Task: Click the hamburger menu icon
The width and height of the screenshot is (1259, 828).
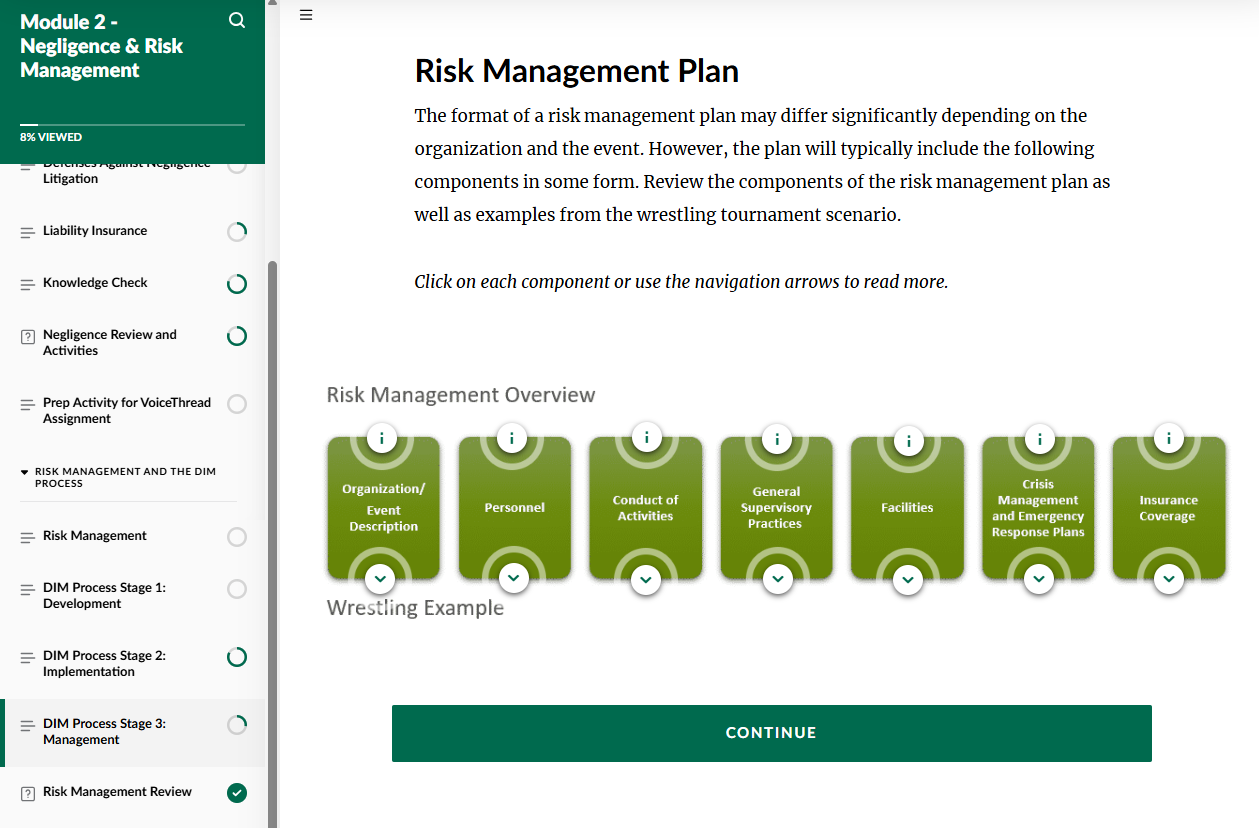Action: click(306, 15)
